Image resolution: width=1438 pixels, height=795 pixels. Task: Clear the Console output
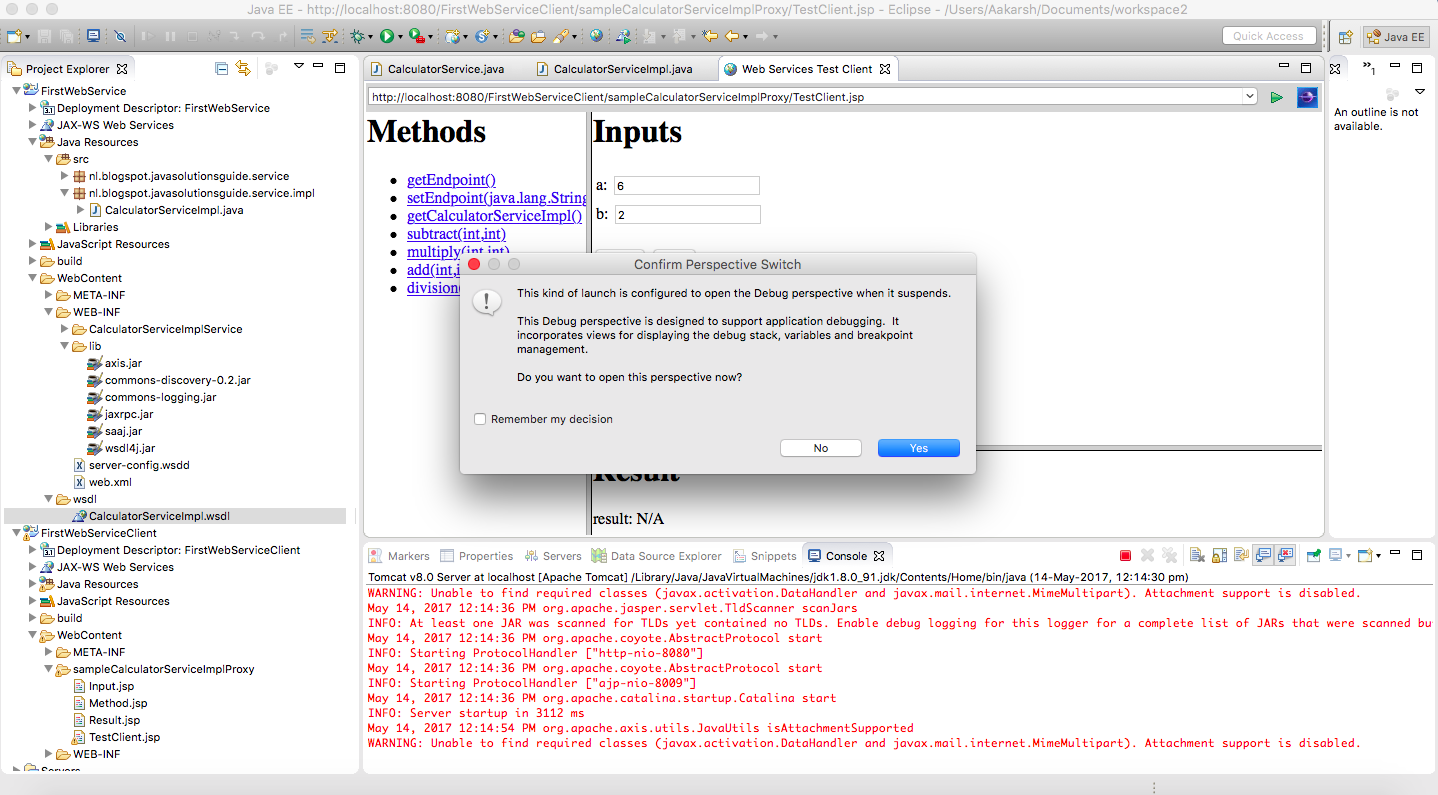pos(1197,555)
